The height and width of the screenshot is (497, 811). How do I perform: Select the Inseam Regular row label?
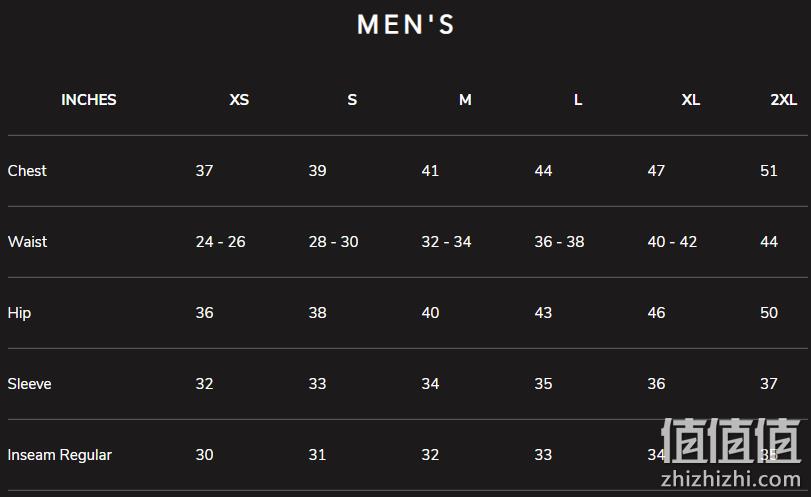(x=59, y=455)
